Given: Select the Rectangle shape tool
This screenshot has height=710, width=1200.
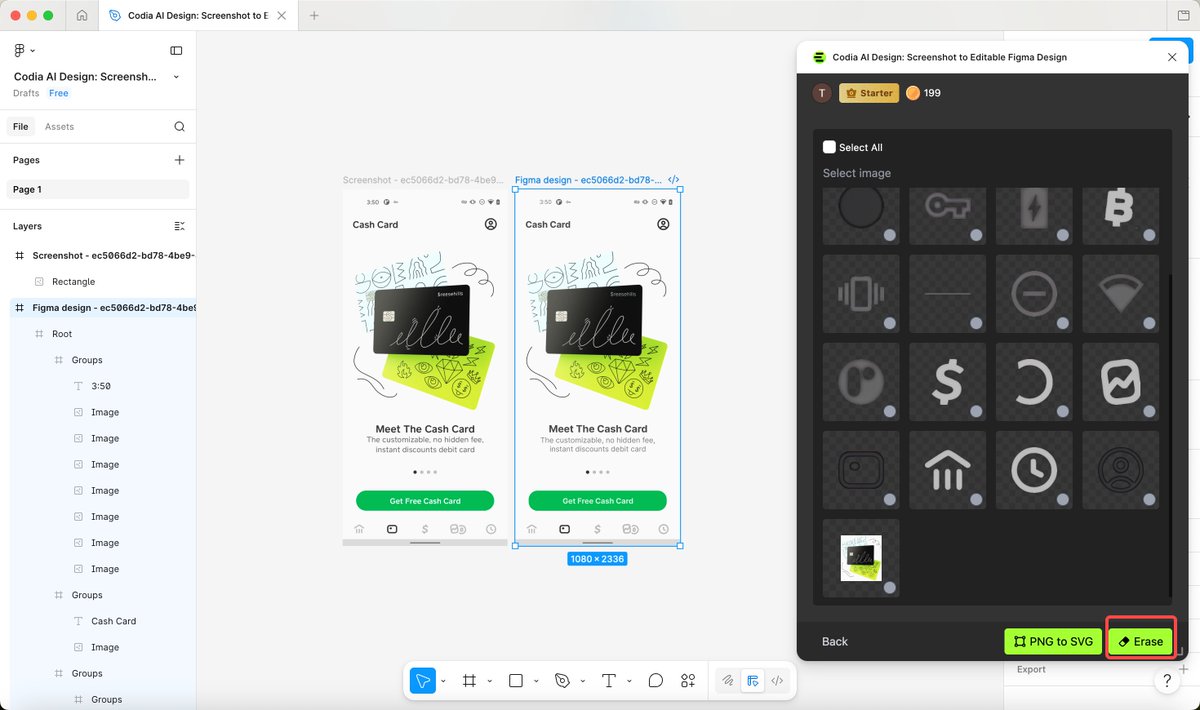Looking at the screenshot, I should pyautogui.click(x=516, y=681).
